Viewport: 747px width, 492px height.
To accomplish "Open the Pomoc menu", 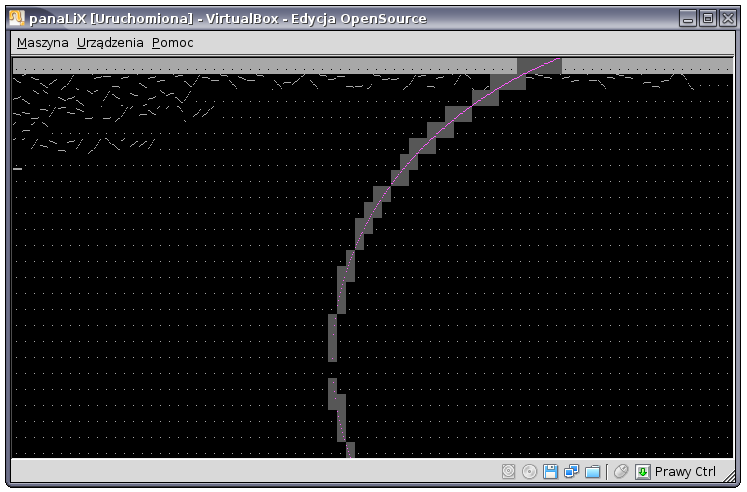I will tap(172, 43).
